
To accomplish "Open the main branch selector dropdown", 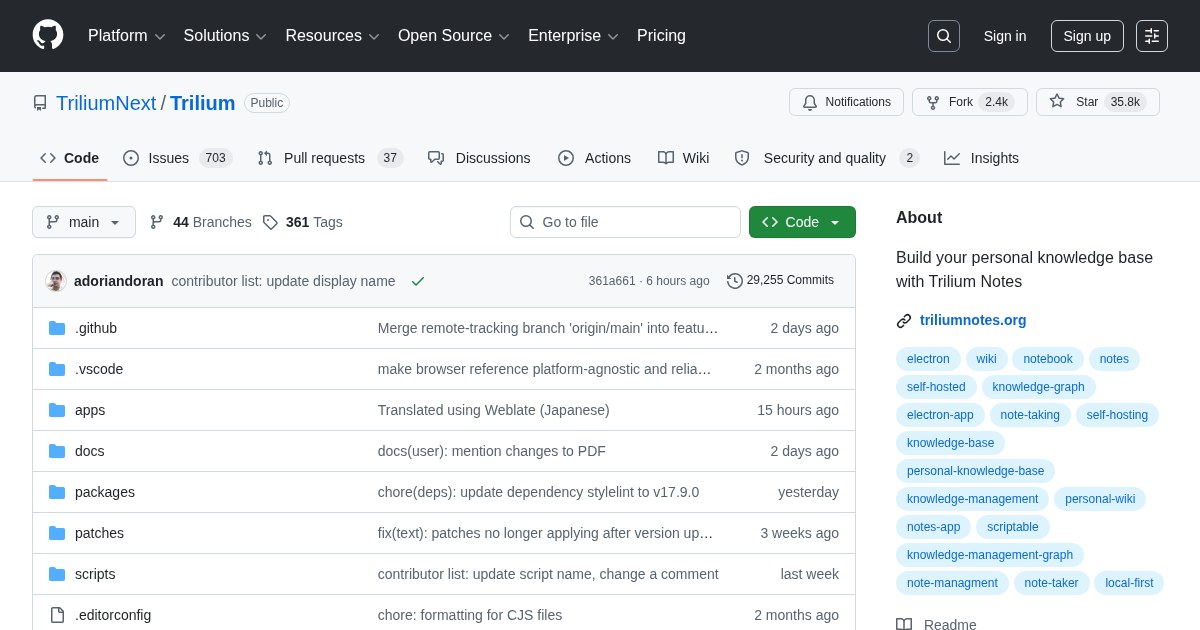I will coord(84,222).
